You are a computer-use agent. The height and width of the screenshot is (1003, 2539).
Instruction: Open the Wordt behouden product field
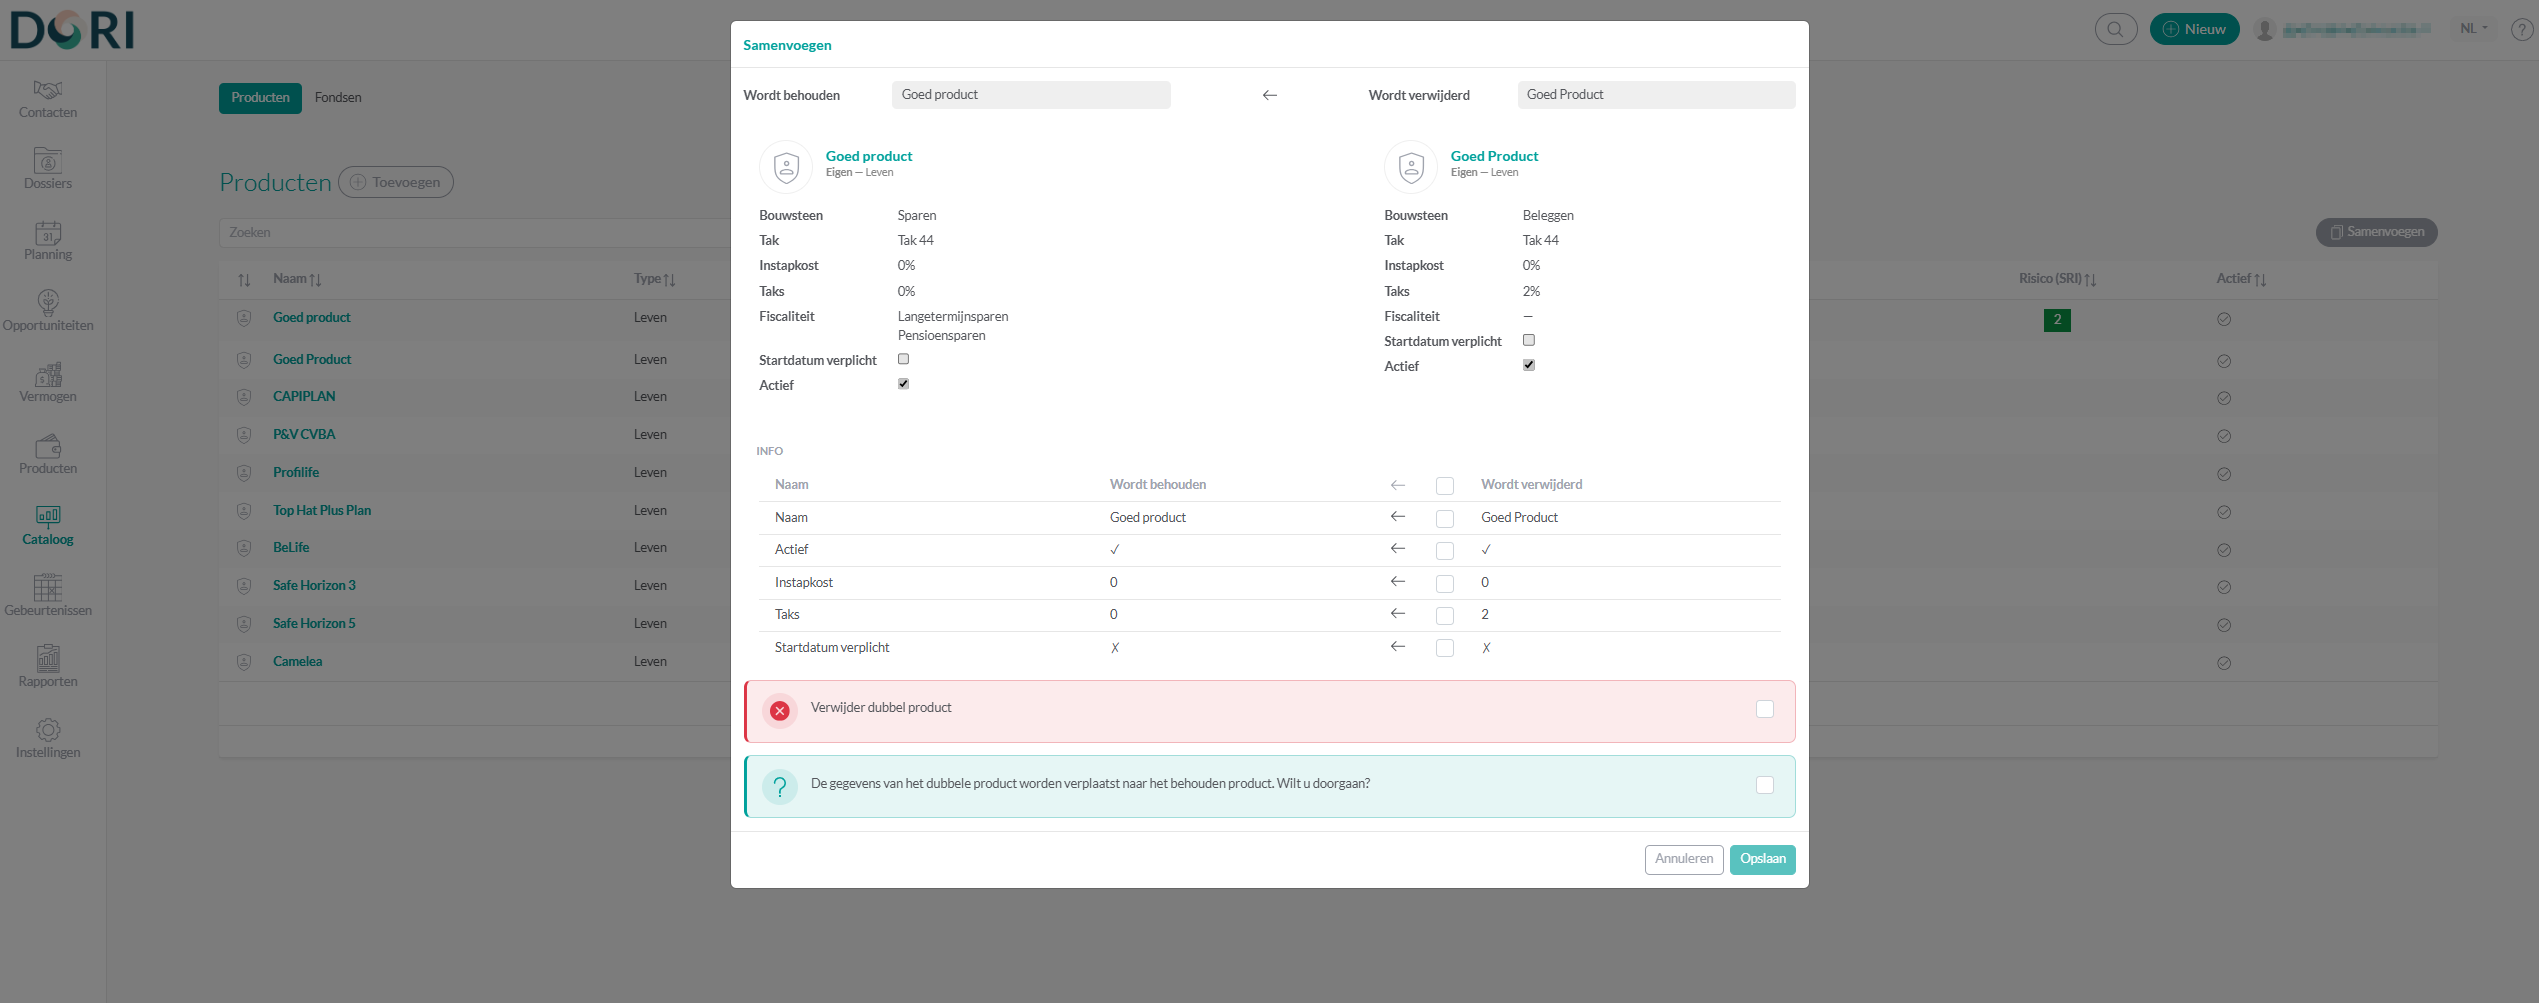(1030, 95)
